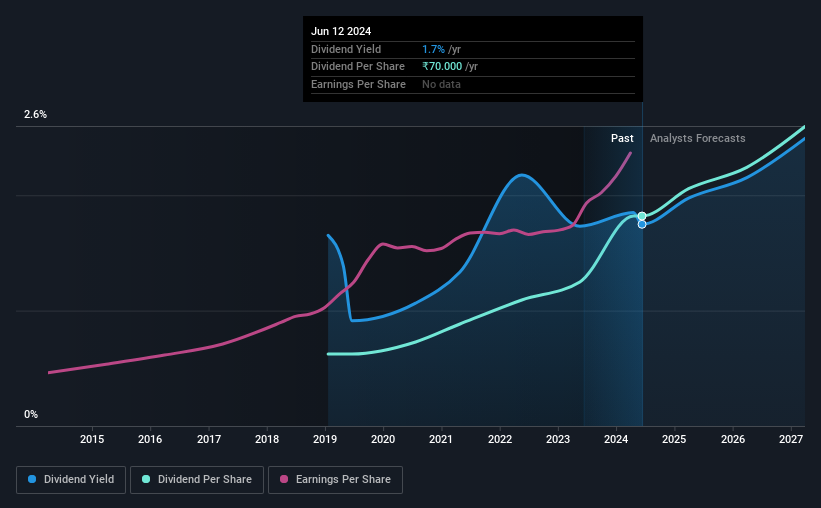Image resolution: width=821 pixels, height=508 pixels.
Task: Click the 2017 x-axis label
Action: (209, 439)
